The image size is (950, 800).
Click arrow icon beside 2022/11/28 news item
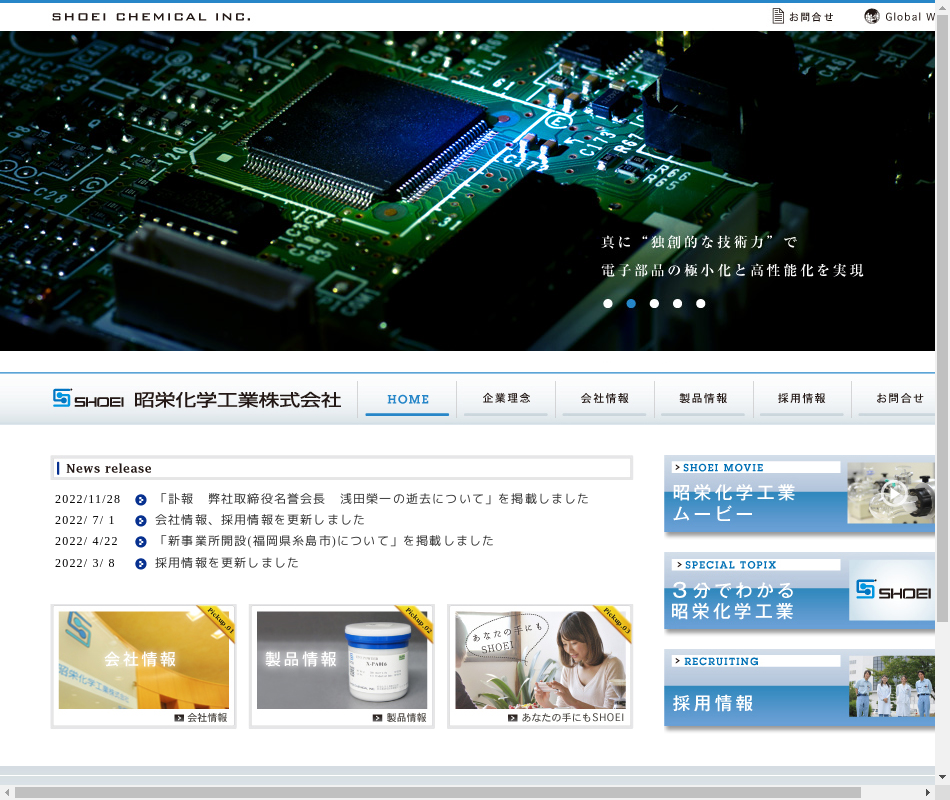point(141,499)
